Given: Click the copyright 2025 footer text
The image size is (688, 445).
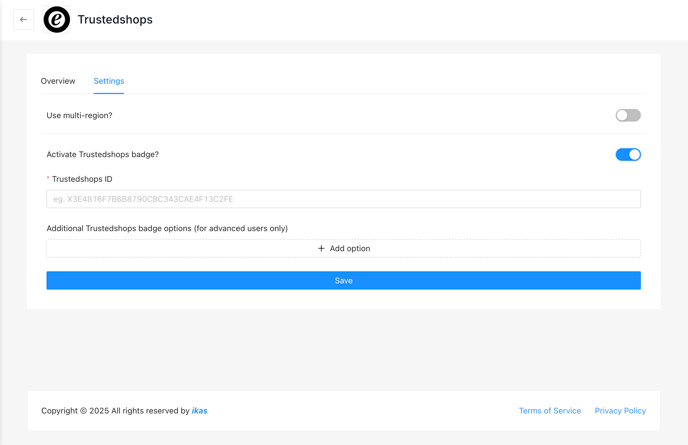Looking at the screenshot, I should coord(115,411).
